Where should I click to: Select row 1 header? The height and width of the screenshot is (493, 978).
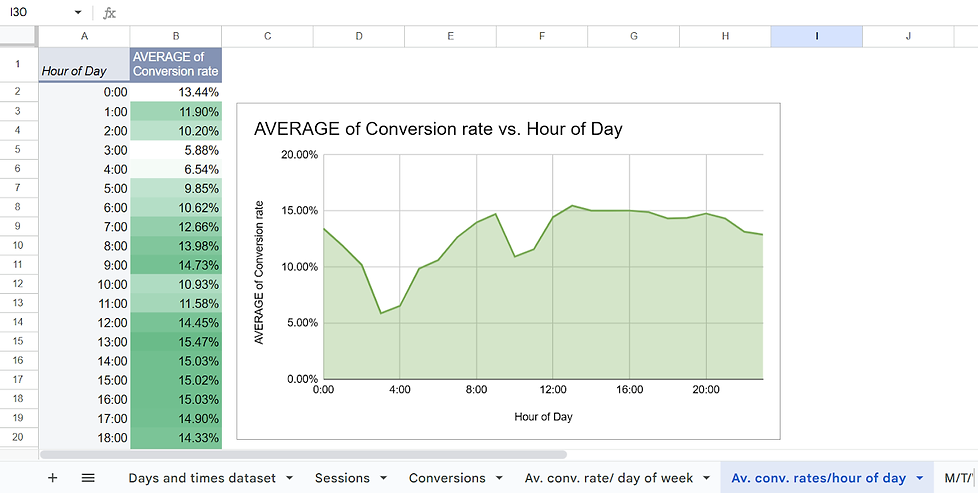pyautogui.click(x=19, y=64)
